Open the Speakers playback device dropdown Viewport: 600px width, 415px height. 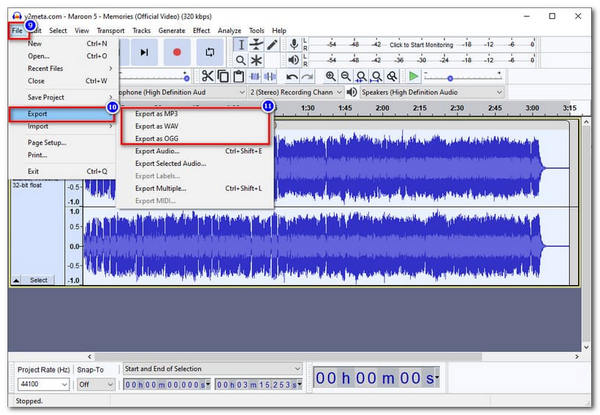point(432,92)
